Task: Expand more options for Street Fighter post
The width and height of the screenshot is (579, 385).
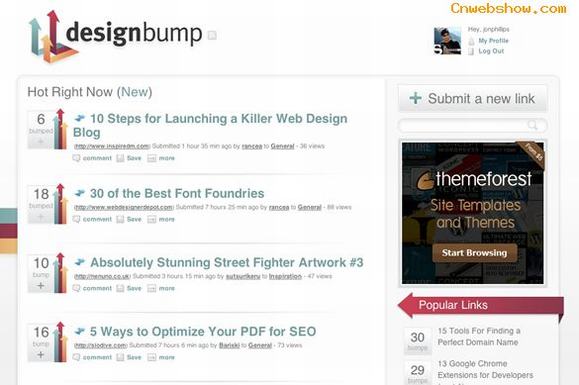Action: tap(161, 288)
